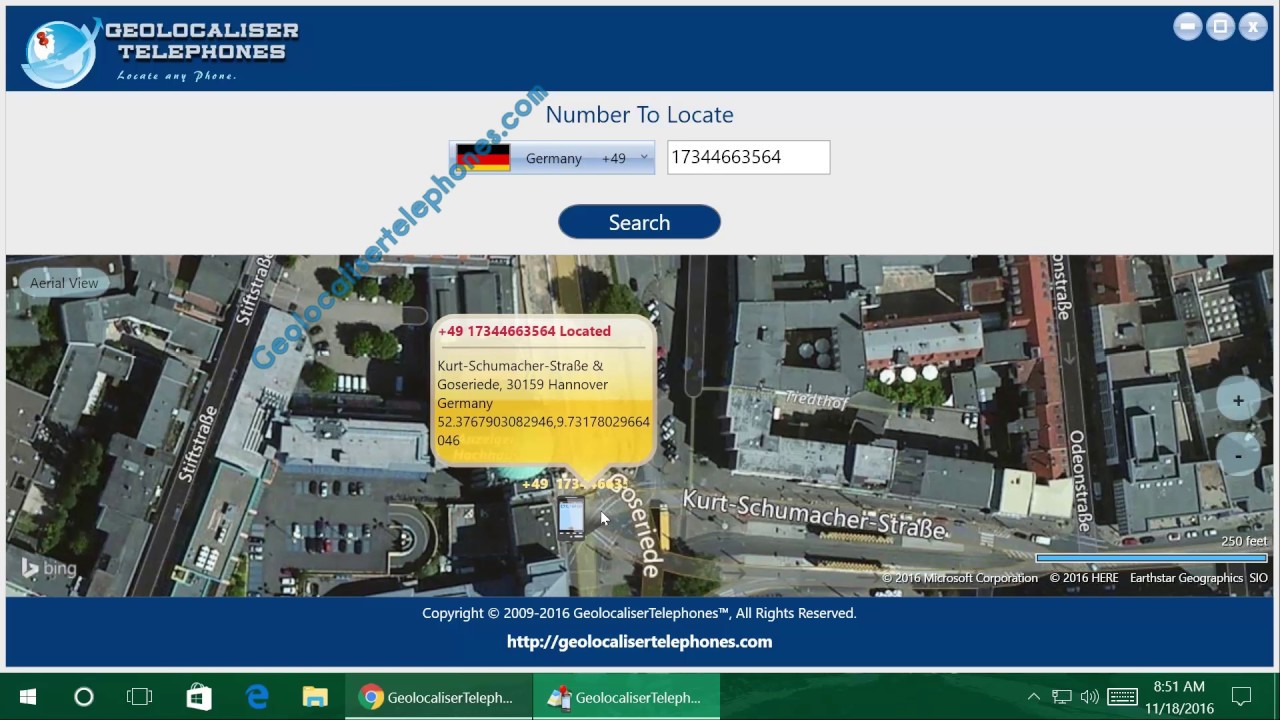Click the '+49 17344663564 Located' popup title

[x=524, y=331]
